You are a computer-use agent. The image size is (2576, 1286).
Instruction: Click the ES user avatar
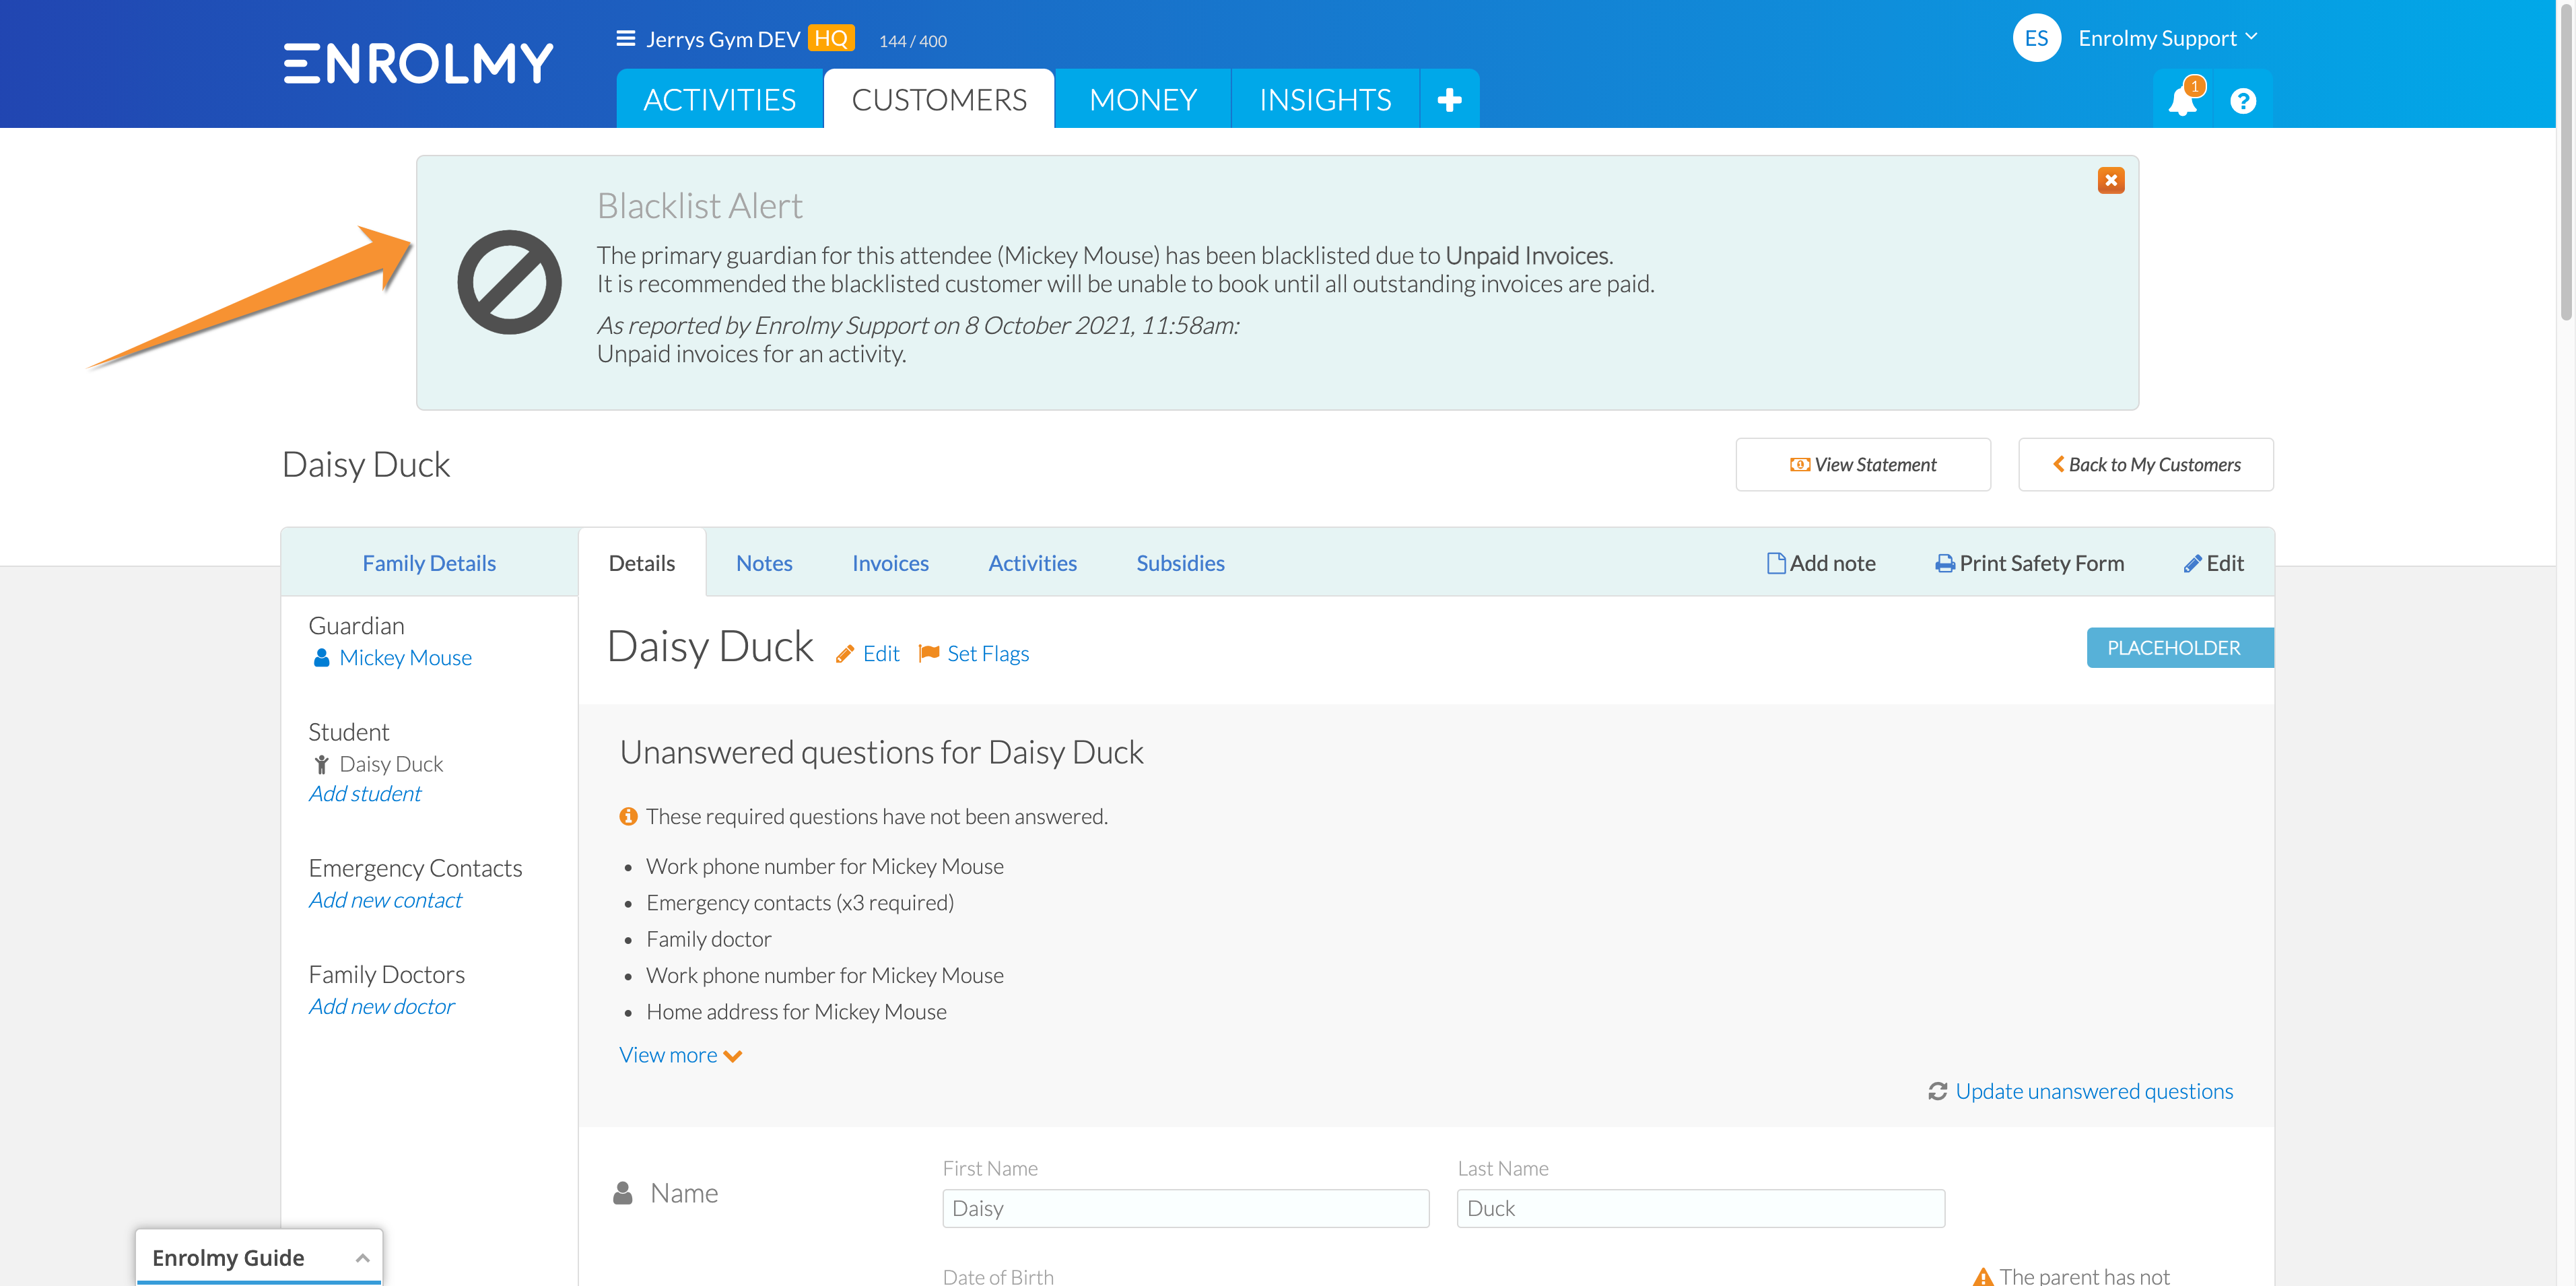[2037, 38]
